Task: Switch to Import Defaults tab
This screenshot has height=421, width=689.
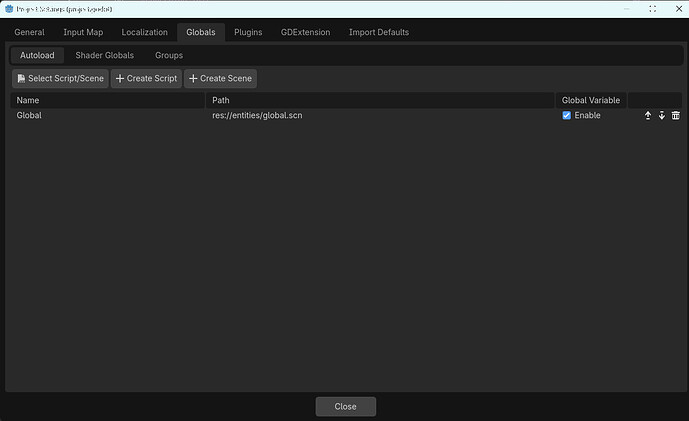Action: (379, 32)
